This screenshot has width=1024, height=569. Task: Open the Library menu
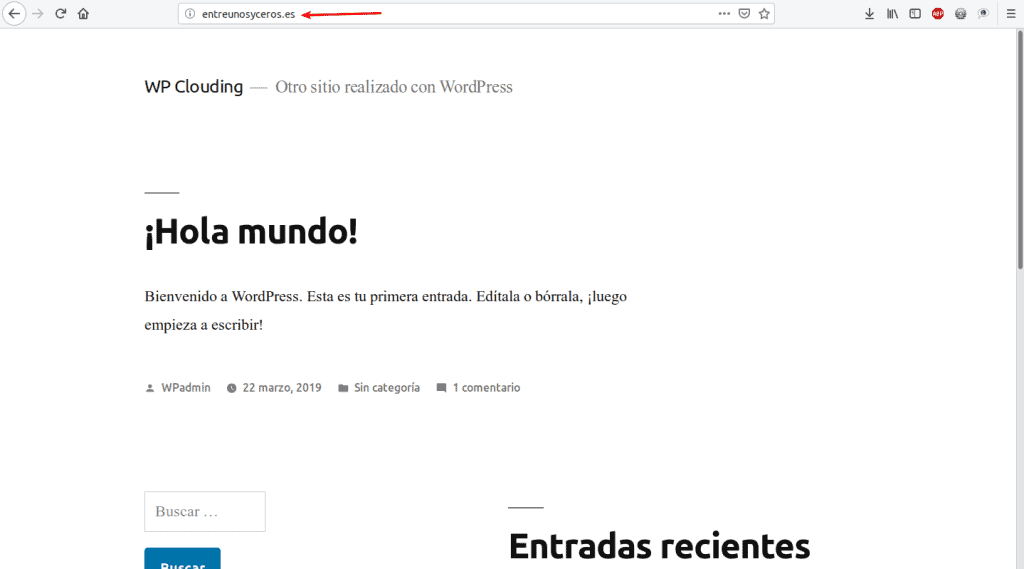coord(892,14)
